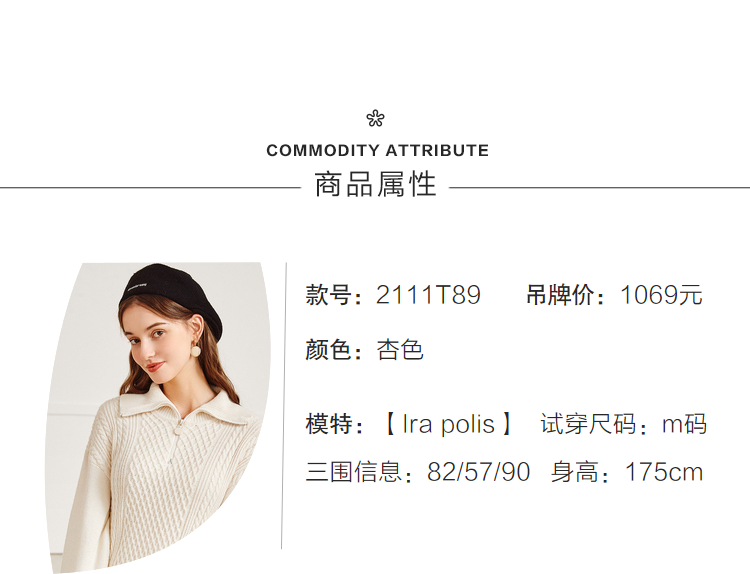
Task: Click the tag price 1069元
Action: [x=661, y=294]
